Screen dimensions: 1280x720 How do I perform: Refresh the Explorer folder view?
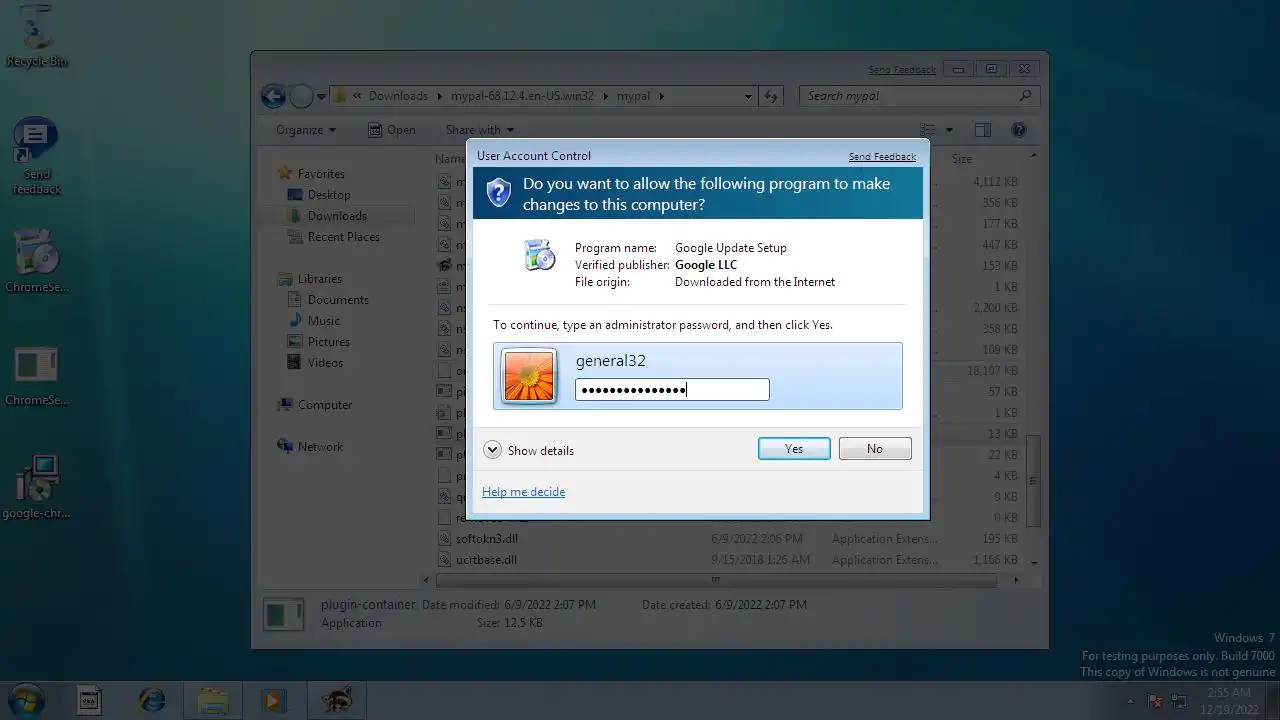point(771,97)
